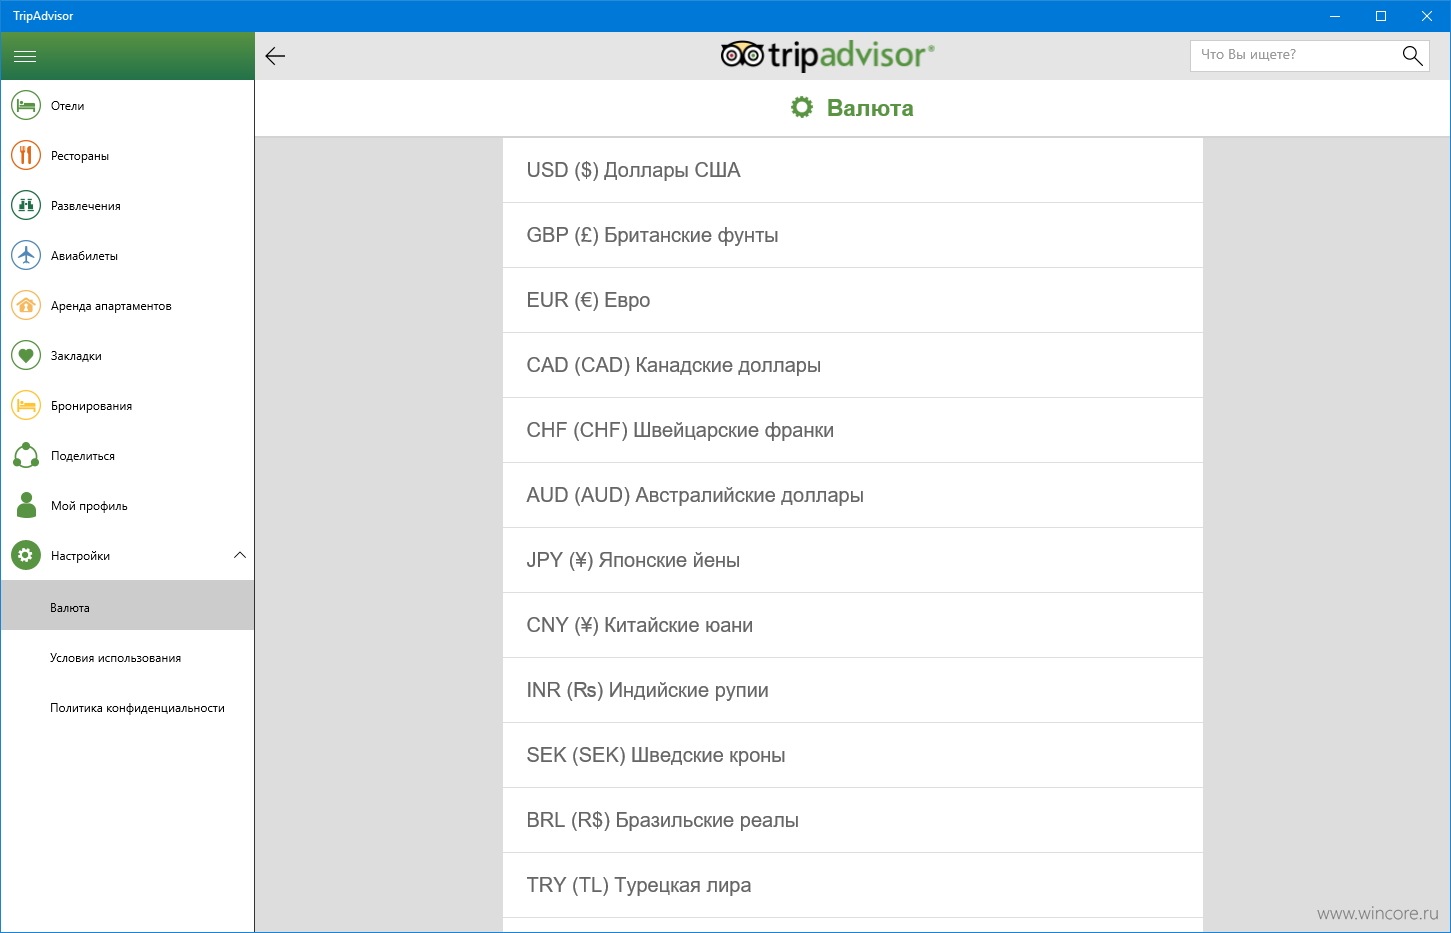Choose USD Доллары США currency

[852, 170]
